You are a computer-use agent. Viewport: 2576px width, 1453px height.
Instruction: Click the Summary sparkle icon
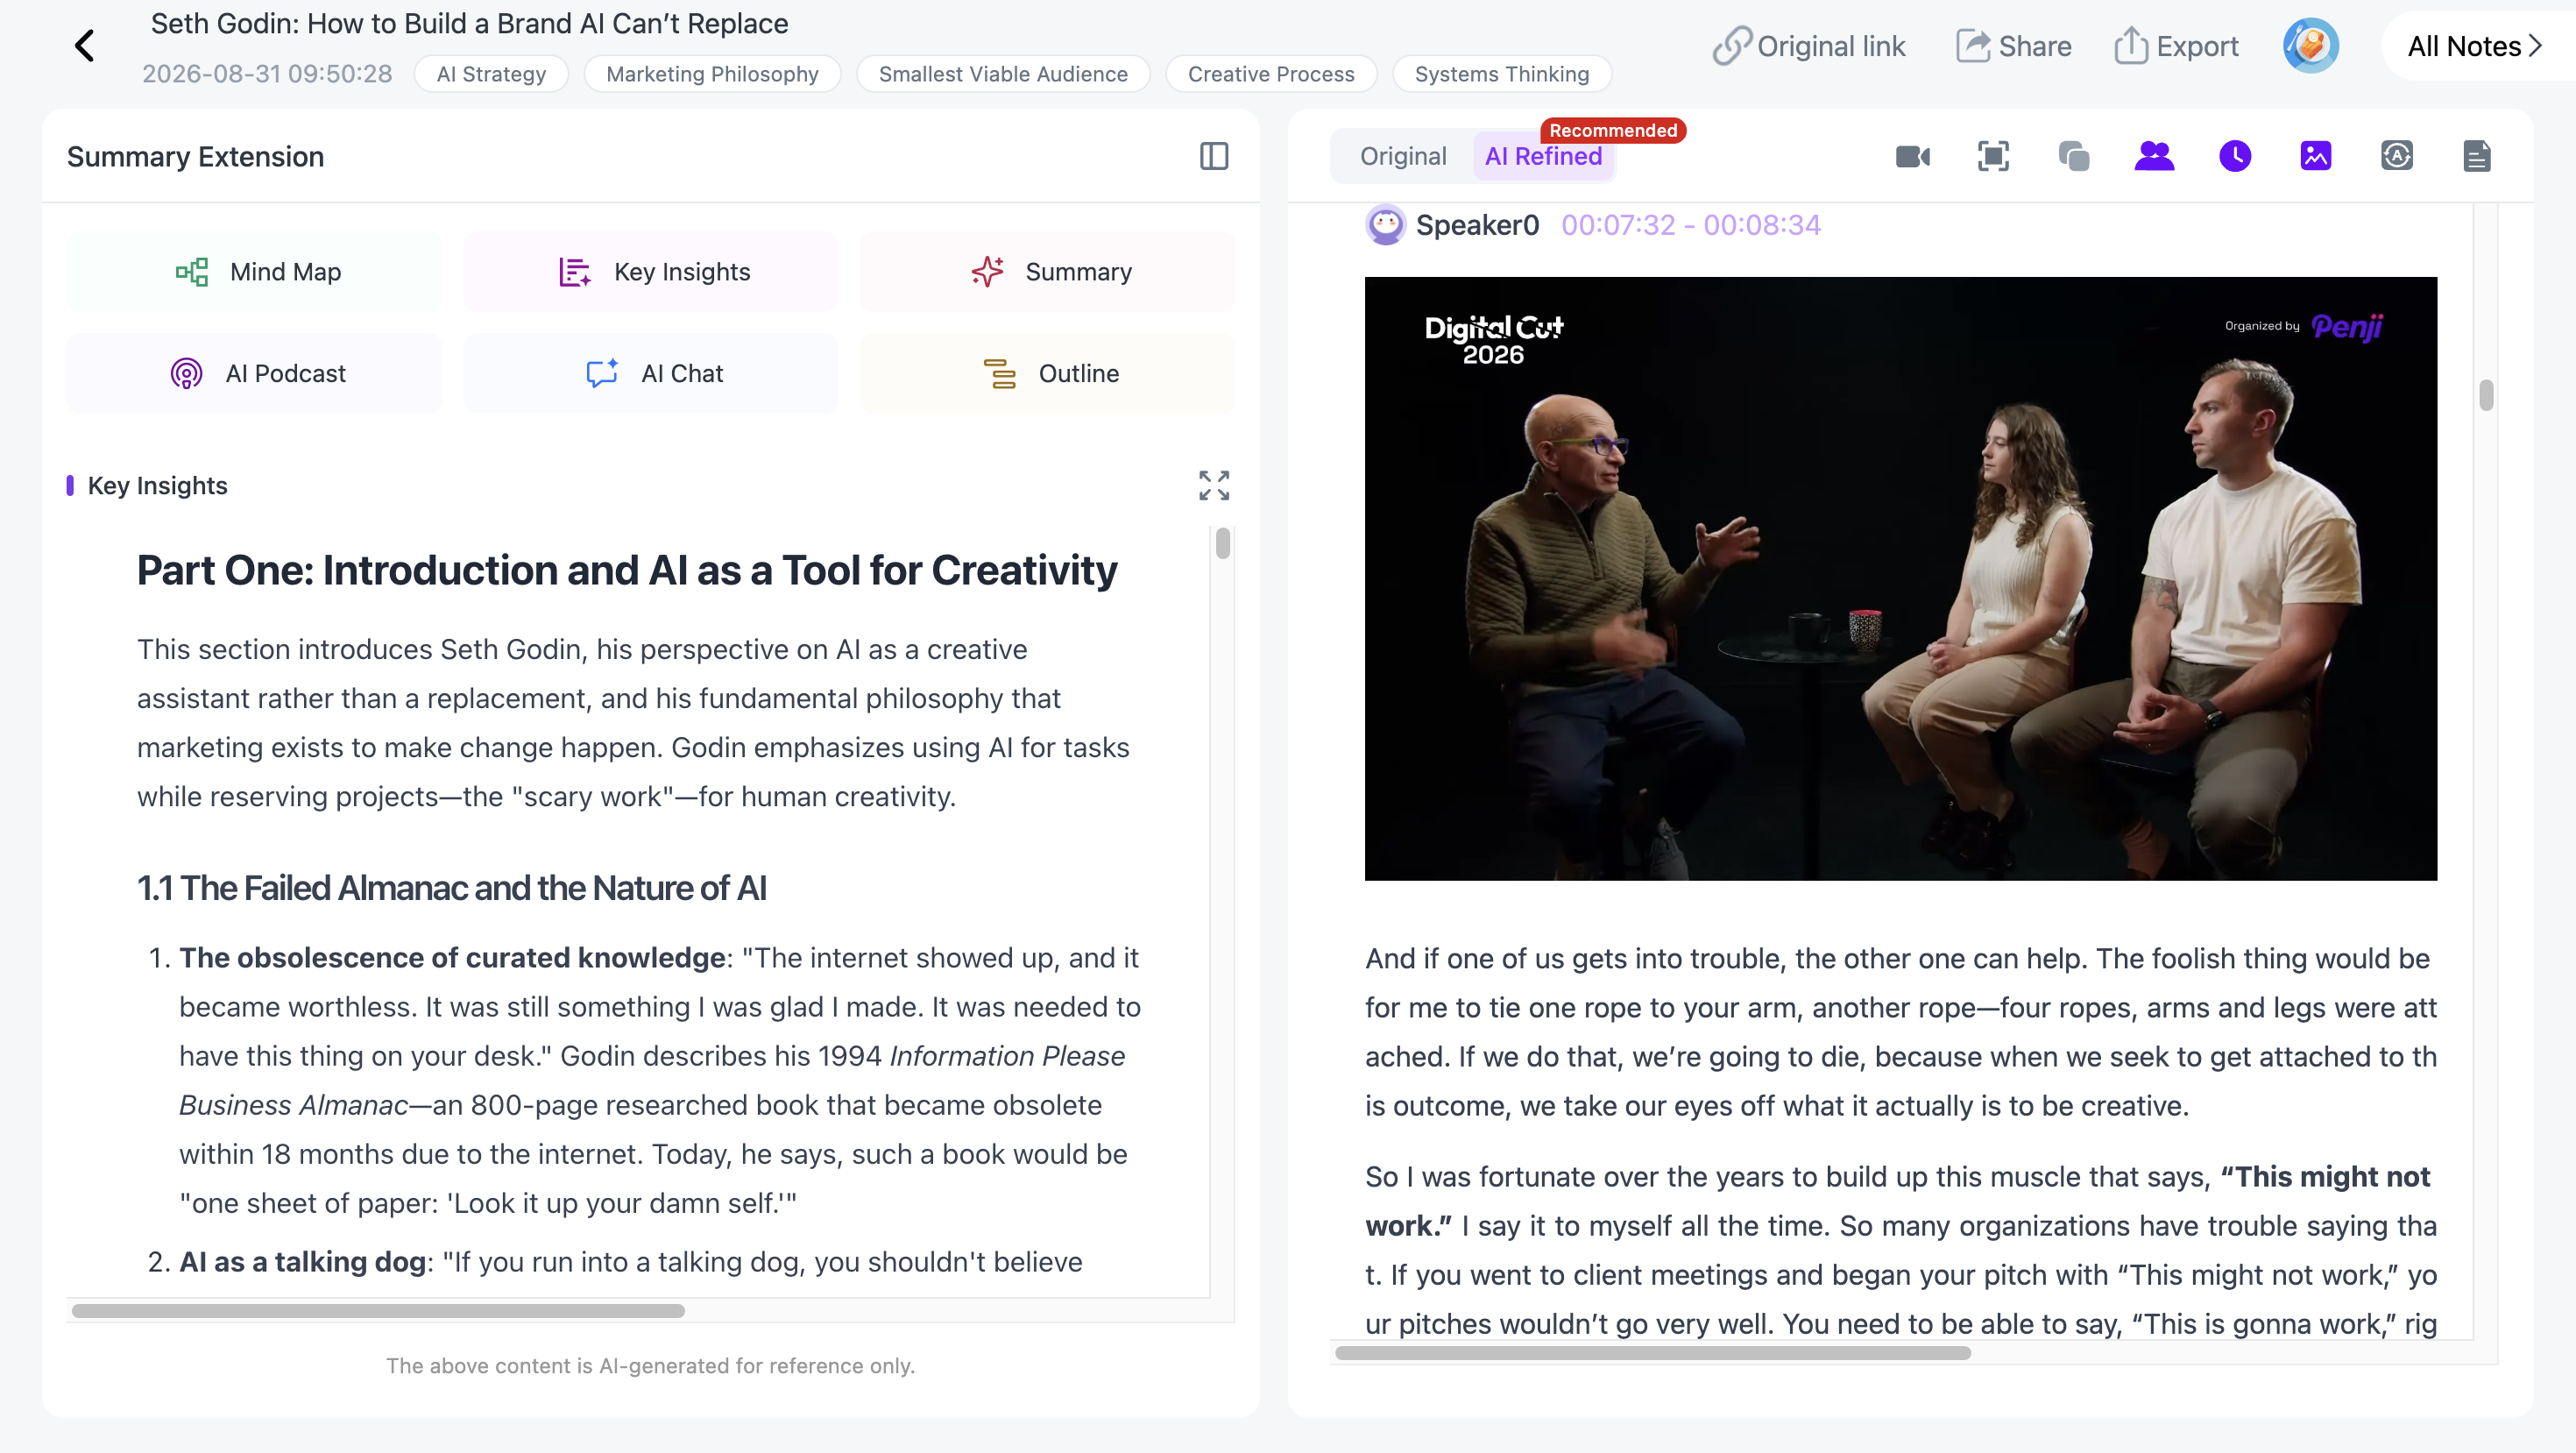click(987, 272)
